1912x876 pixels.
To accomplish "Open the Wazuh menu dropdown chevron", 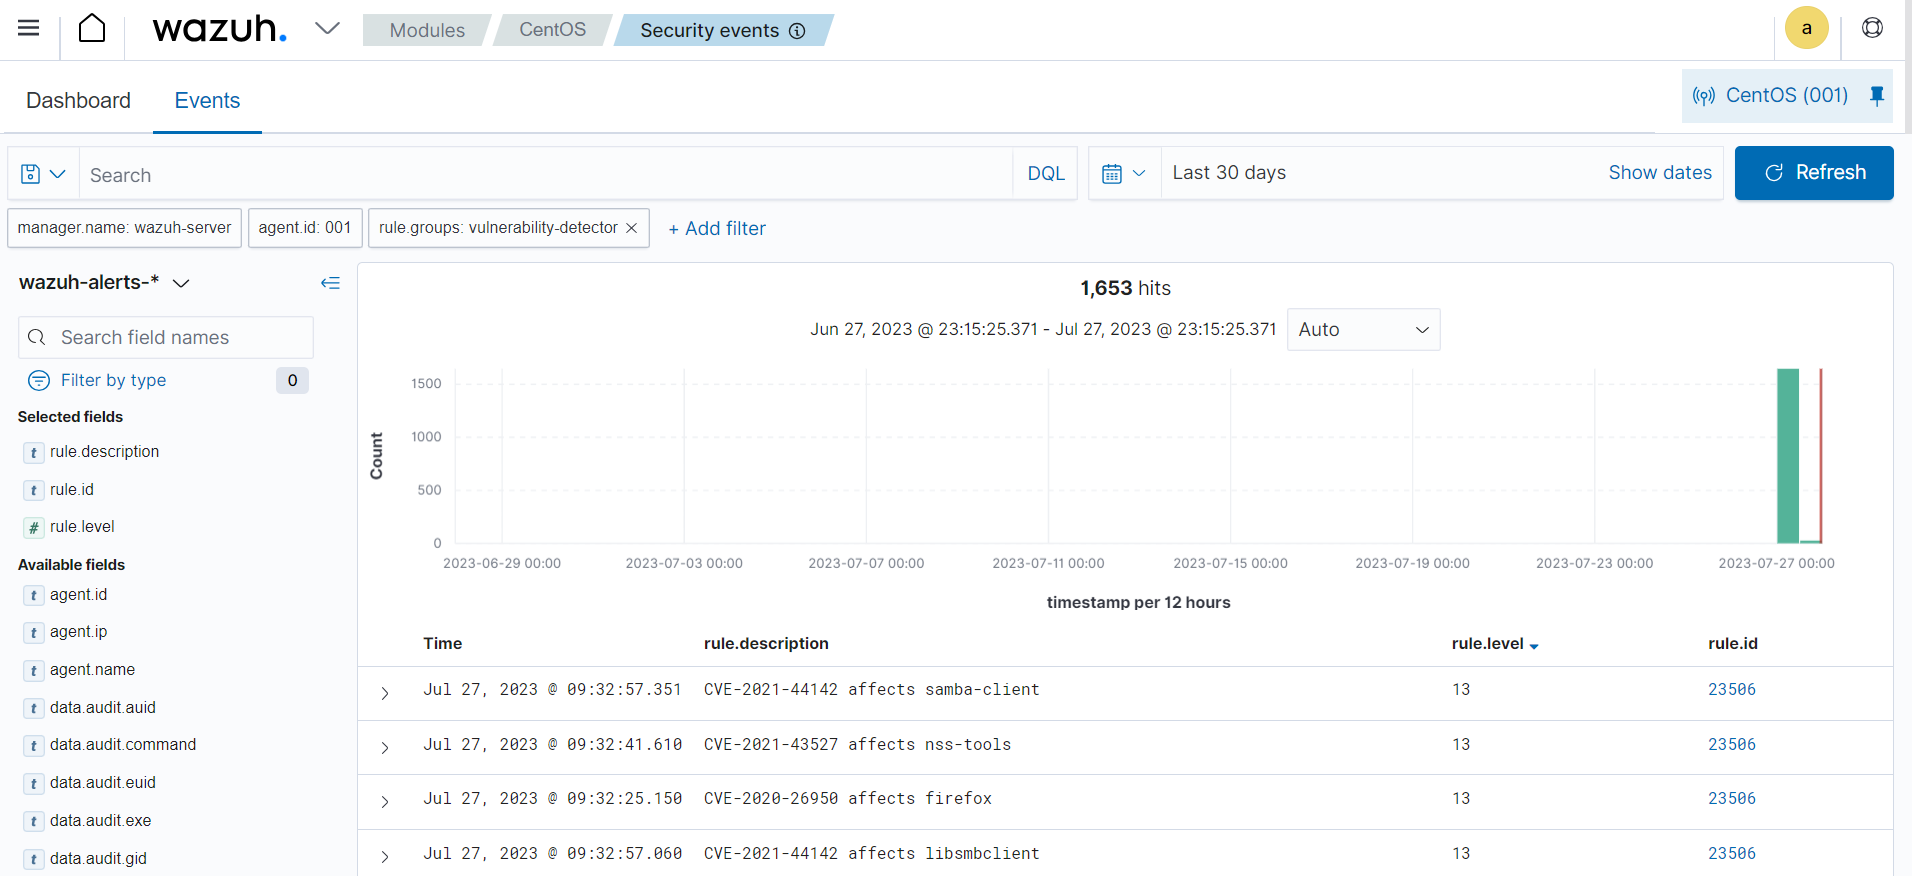I will [327, 28].
